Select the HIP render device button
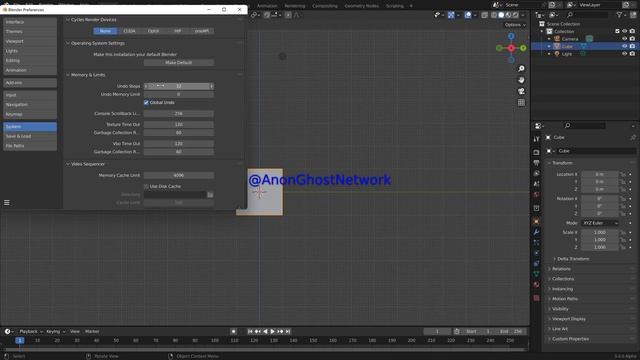The width and height of the screenshot is (640, 360). coord(178,31)
